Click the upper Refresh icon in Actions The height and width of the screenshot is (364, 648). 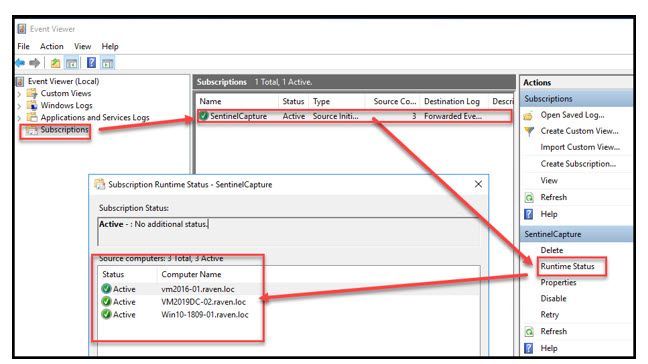pos(529,197)
